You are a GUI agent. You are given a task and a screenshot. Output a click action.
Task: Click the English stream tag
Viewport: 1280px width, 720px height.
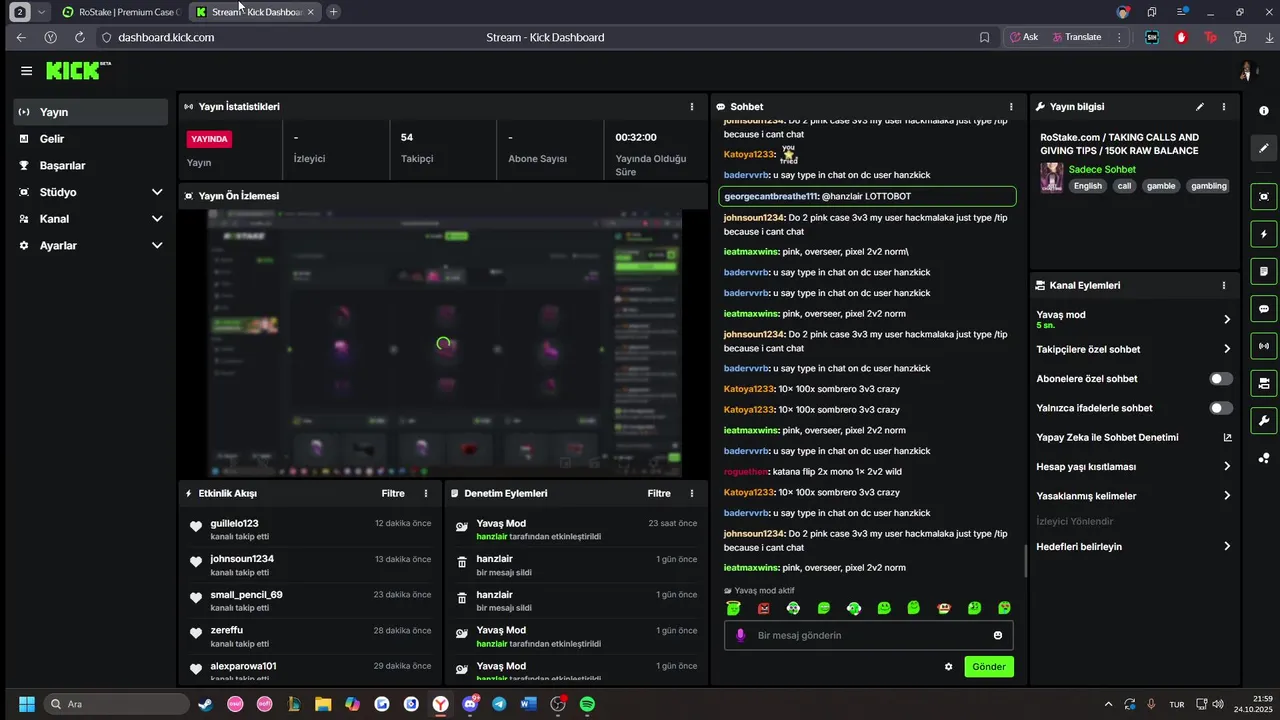(x=1087, y=186)
